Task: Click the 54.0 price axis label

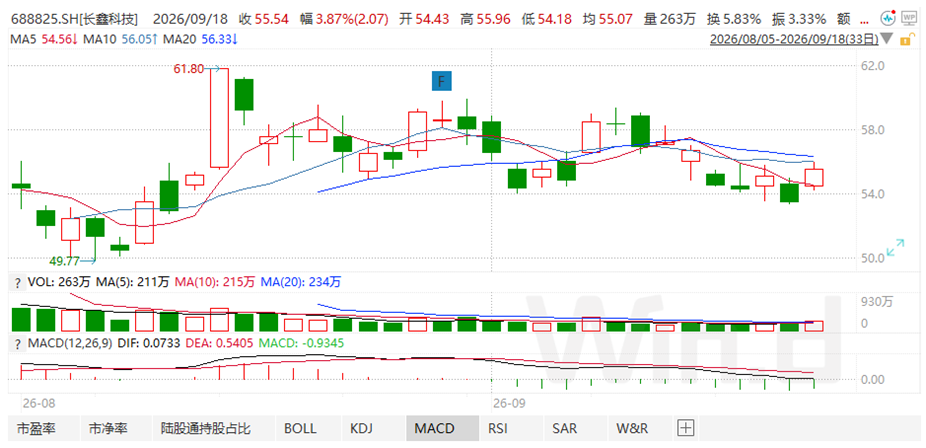Action: coord(872,194)
